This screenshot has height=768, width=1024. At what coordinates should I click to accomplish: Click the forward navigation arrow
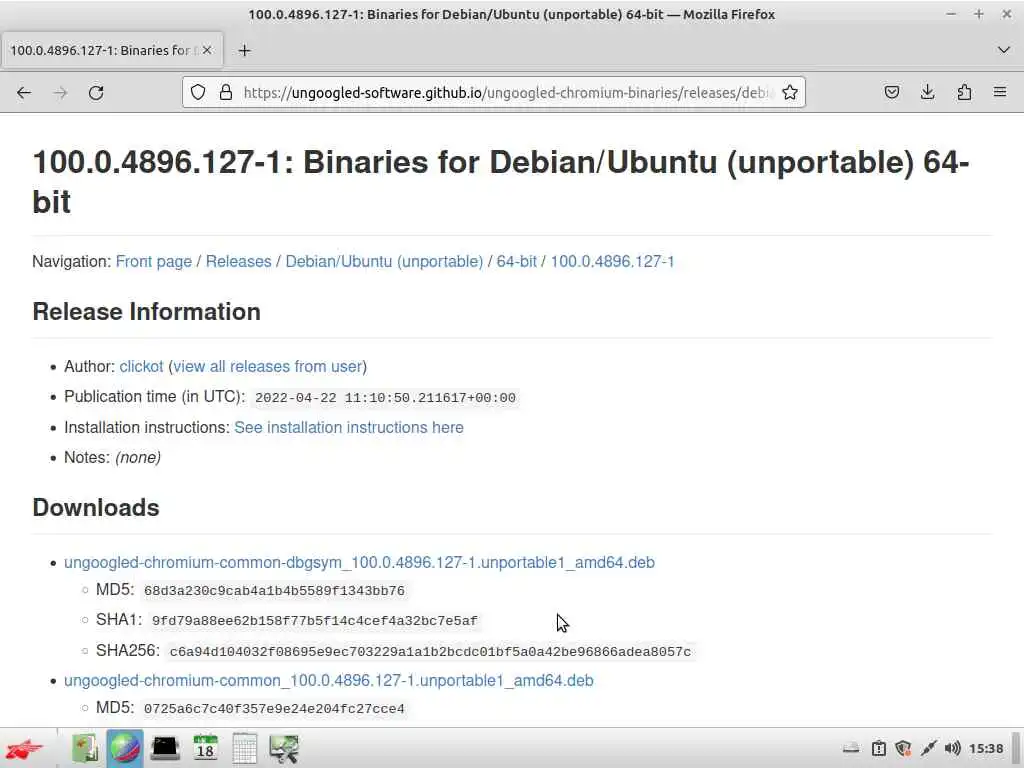tap(60, 93)
